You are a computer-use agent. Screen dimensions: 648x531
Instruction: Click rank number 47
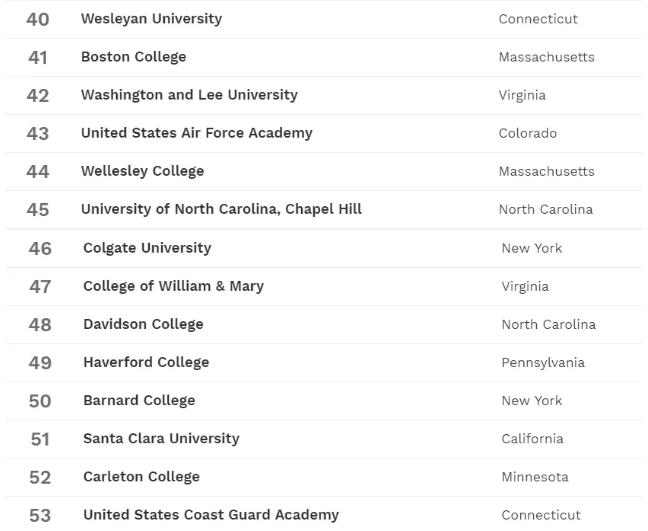[x=40, y=286]
